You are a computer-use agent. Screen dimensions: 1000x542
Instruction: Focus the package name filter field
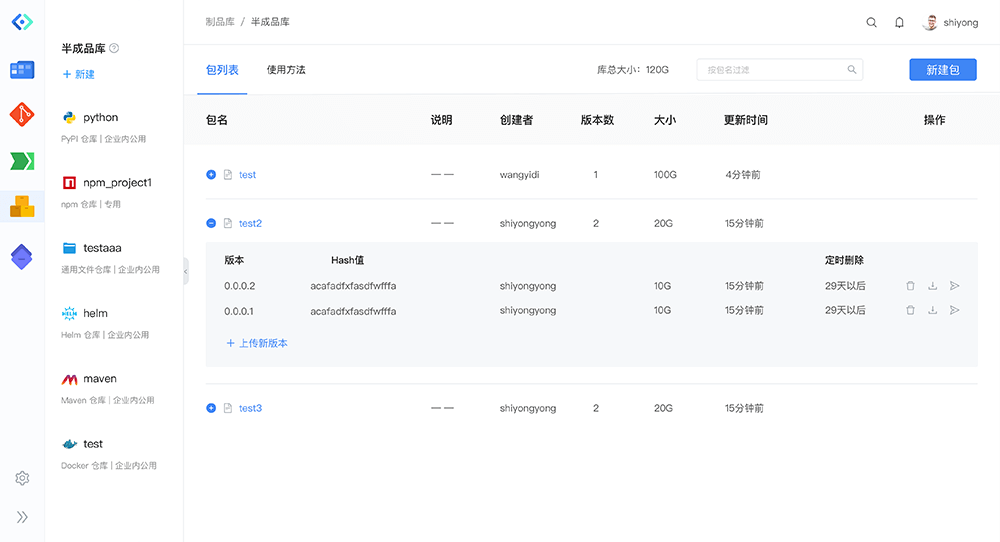[x=770, y=70]
